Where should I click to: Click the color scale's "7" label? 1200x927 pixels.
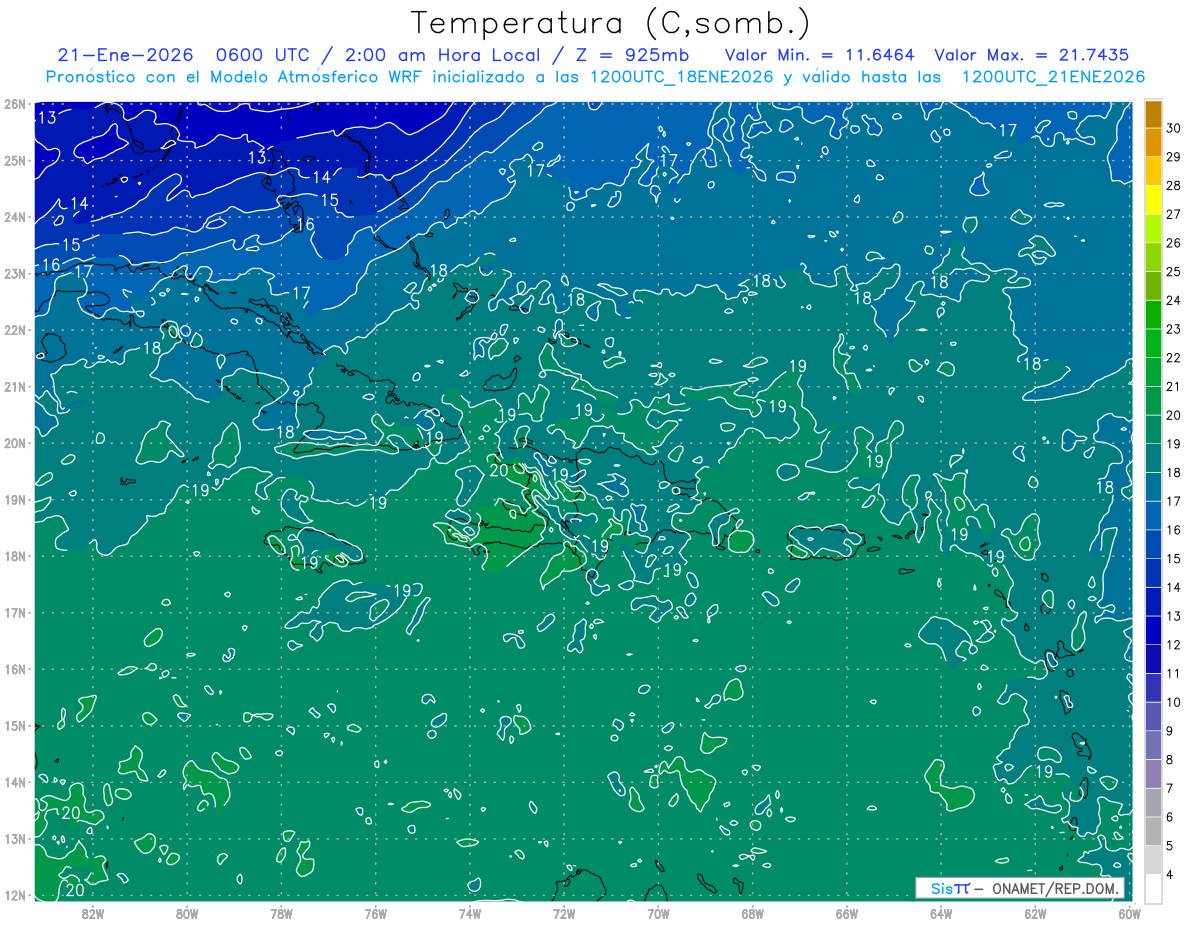(1170, 788)
